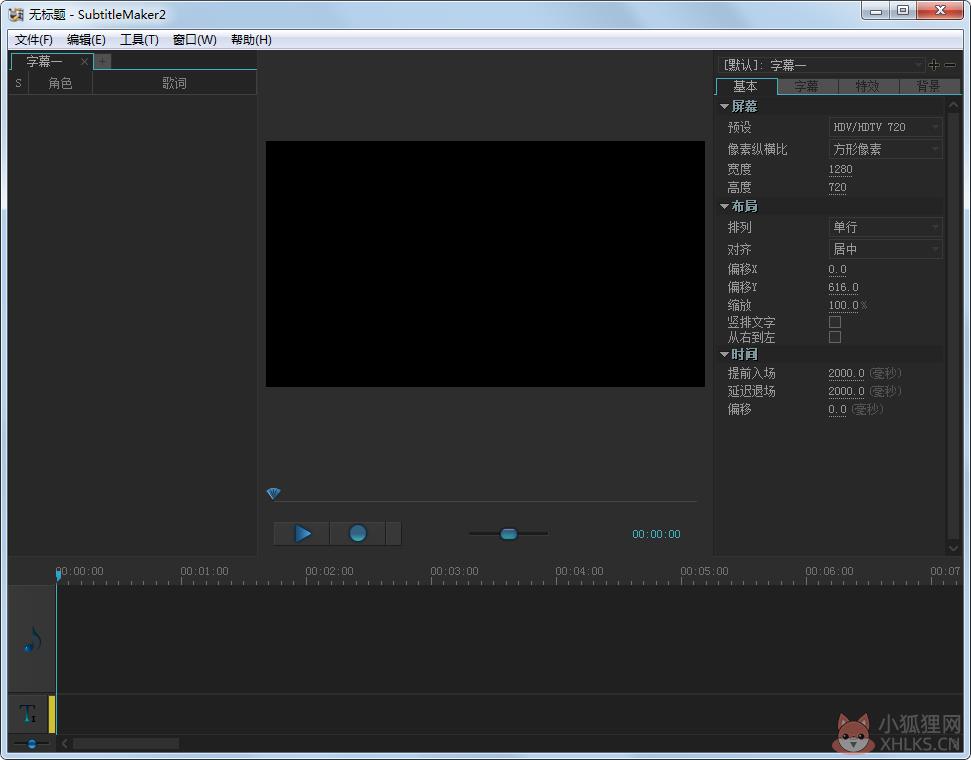This screenshot has height=760, width=971.
Task: Click the preview seek bar playhead marker
Action: 273,494
